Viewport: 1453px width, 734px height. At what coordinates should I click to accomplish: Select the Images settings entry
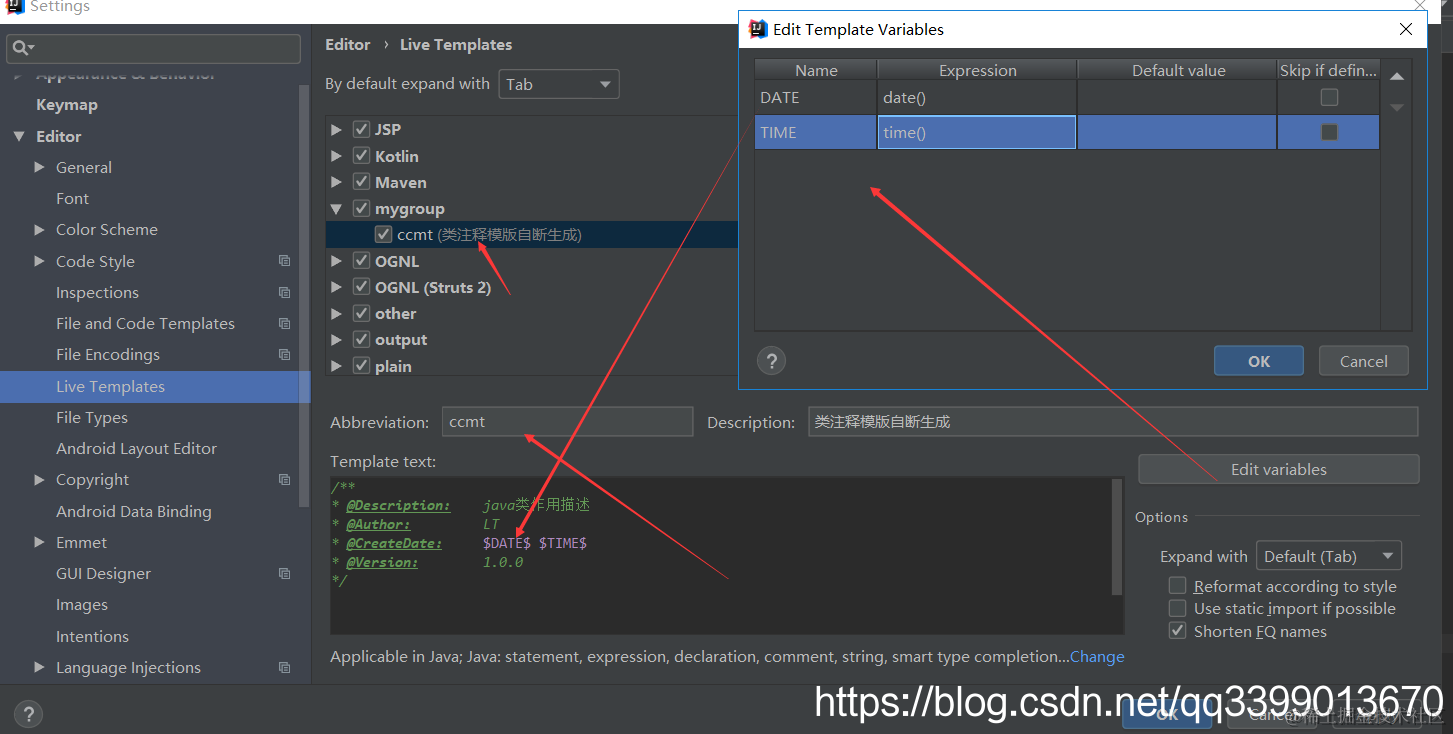coord(82,604)
